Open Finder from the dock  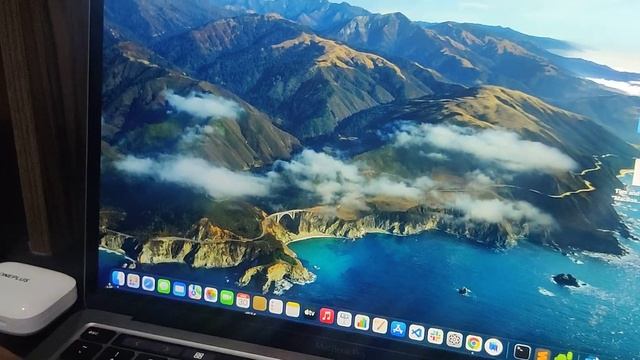point(118,278)
